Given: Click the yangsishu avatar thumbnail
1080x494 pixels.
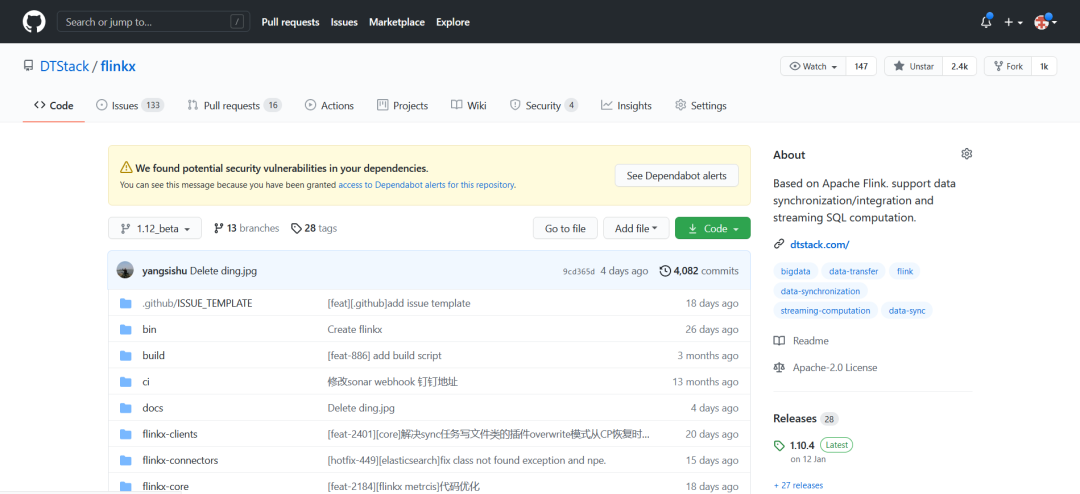Looking at the screenshot, I should [x=125, y=270].
